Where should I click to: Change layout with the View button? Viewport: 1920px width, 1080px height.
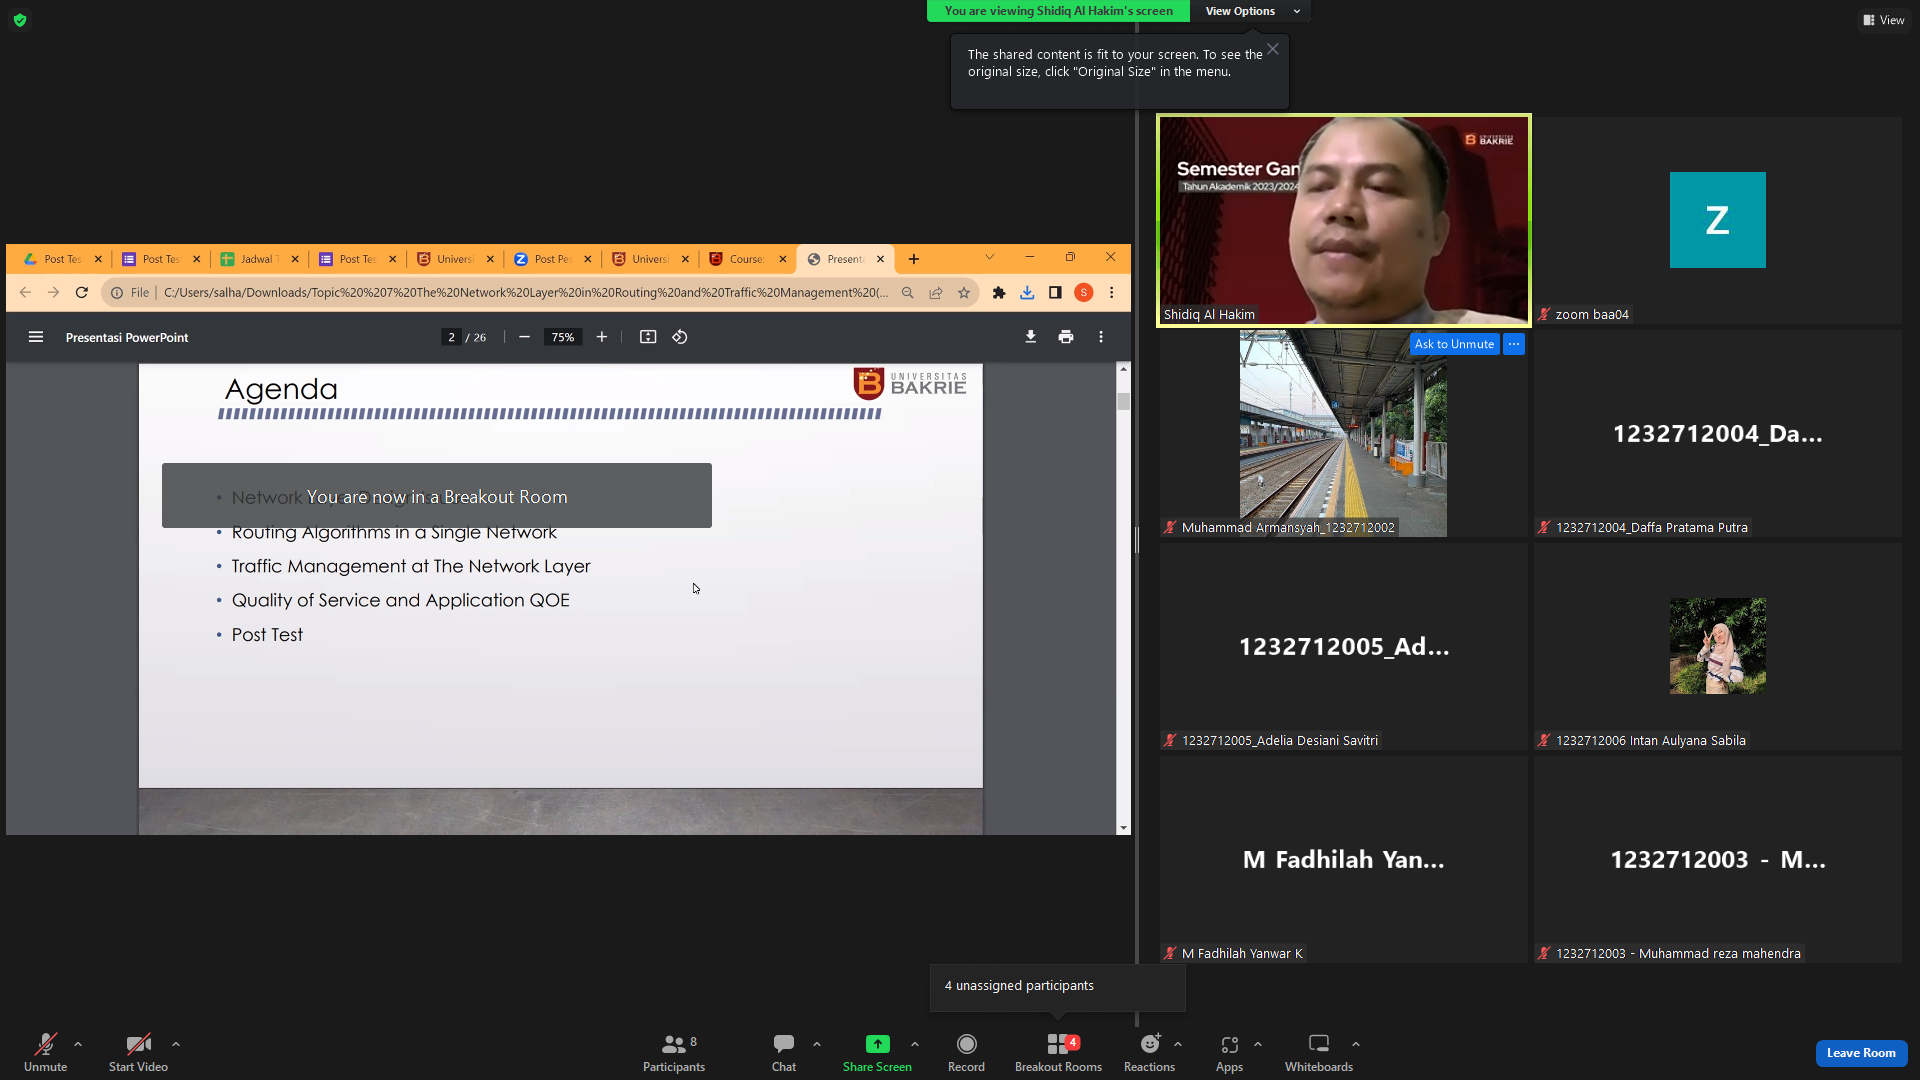tap(1883, 20)
